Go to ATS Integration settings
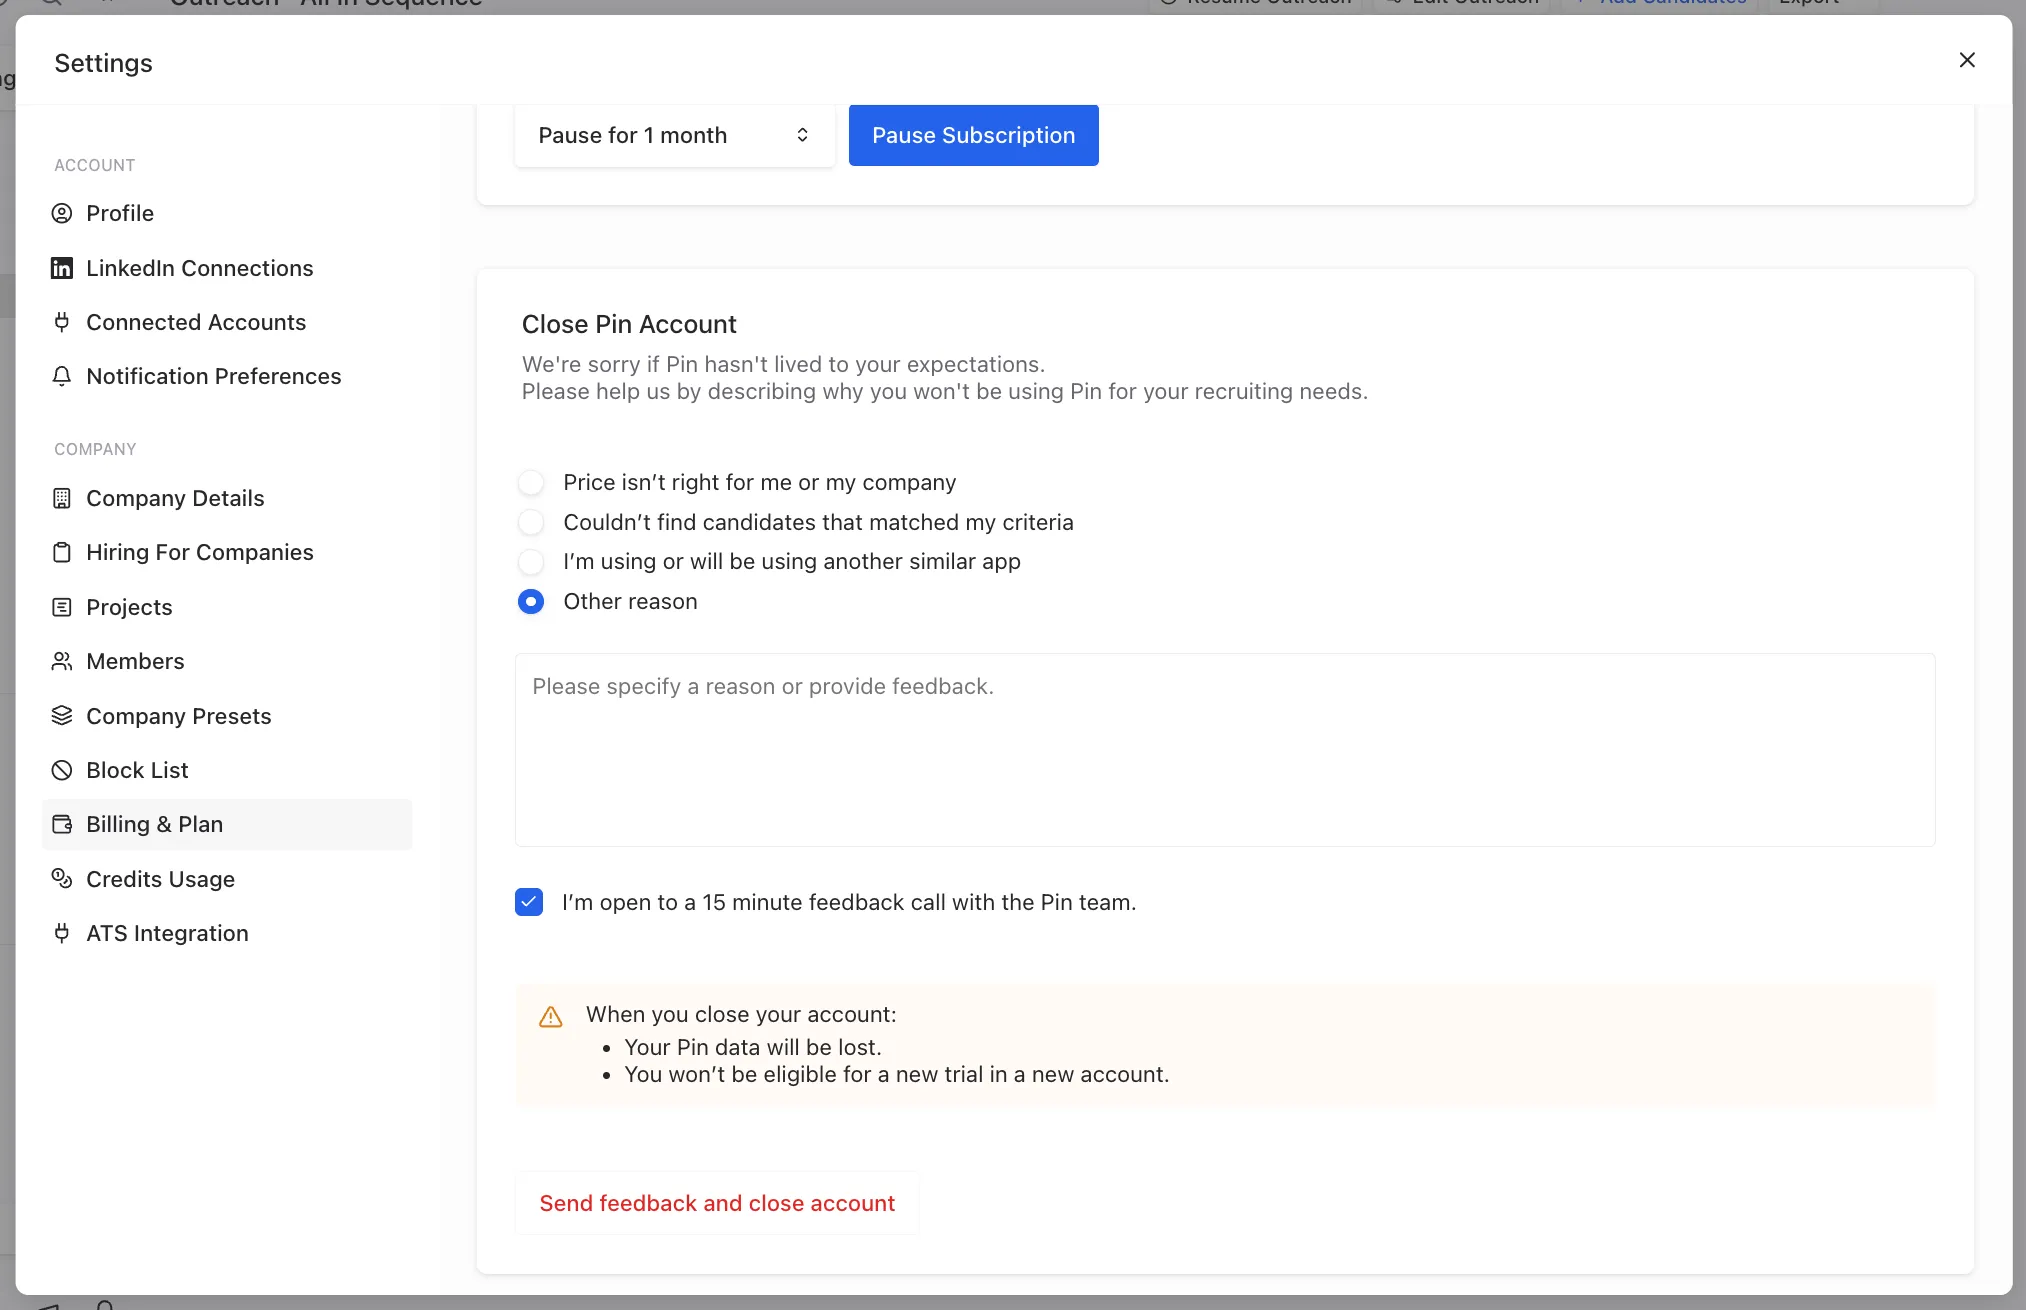The width and height of the screenshot is (2026, 1310). tap(227, 933)
